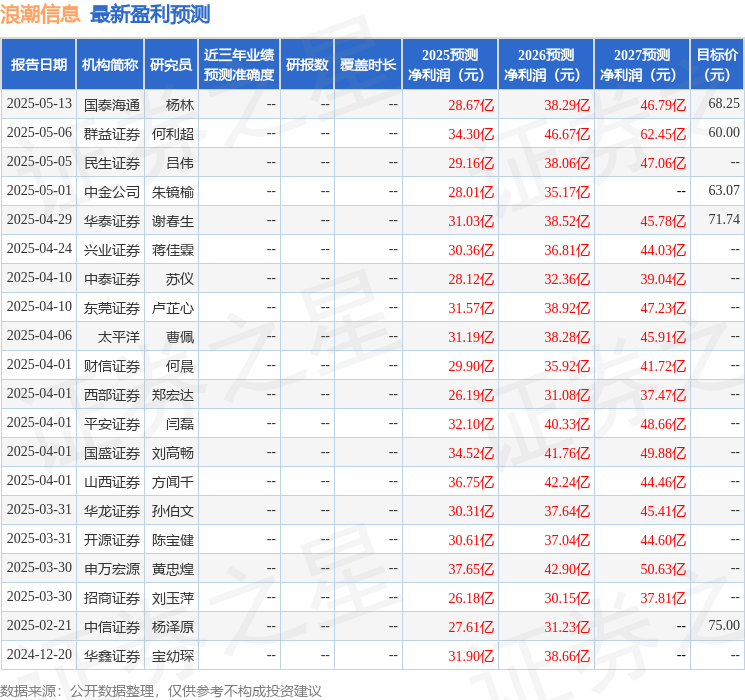Viewport: 745px width, 700px height.
Task: Click the 最新盈利预测 title text
Action: click(x=150, y=14)
